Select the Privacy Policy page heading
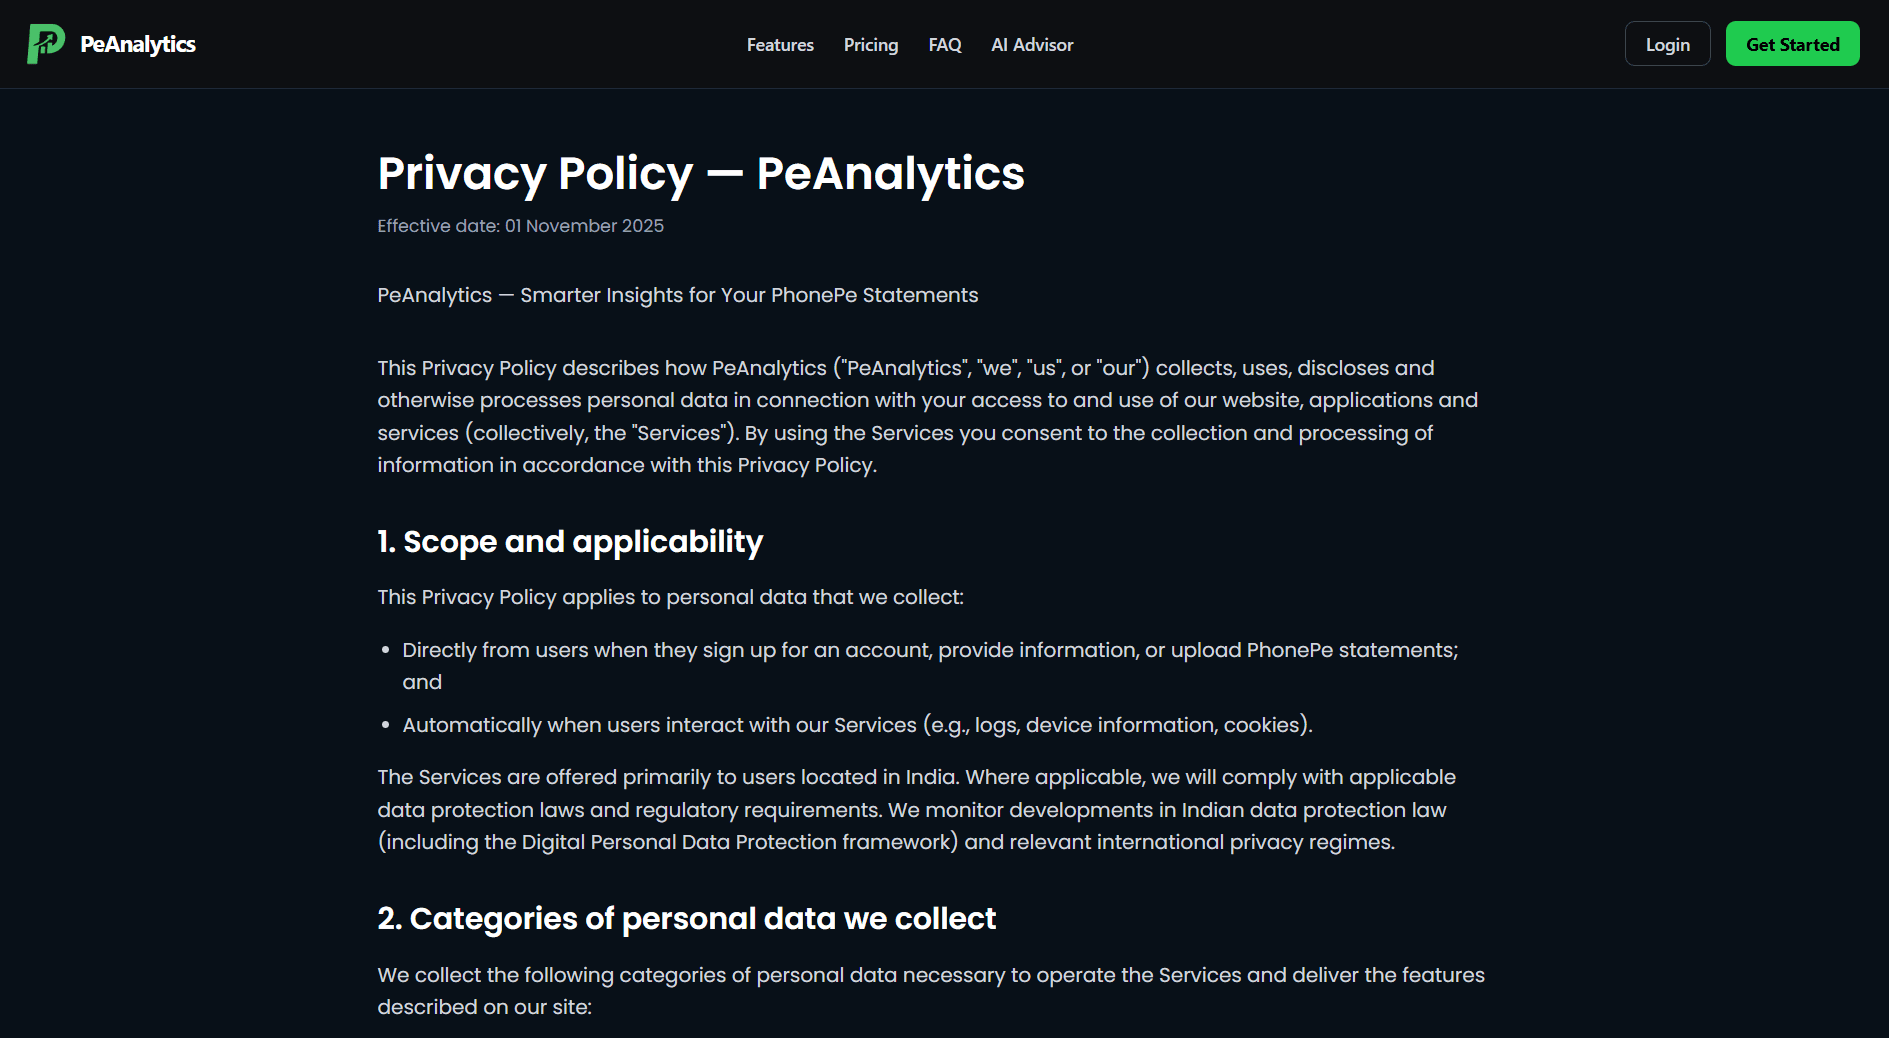The image size is (1889, 1038). click(x=700, y=173)
